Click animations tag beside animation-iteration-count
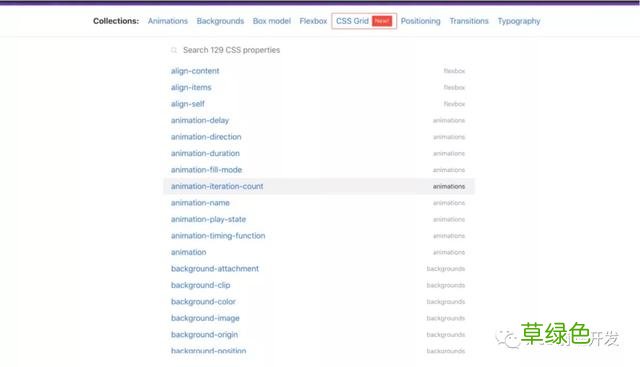640x367 pixels. (x=449, y=186)
